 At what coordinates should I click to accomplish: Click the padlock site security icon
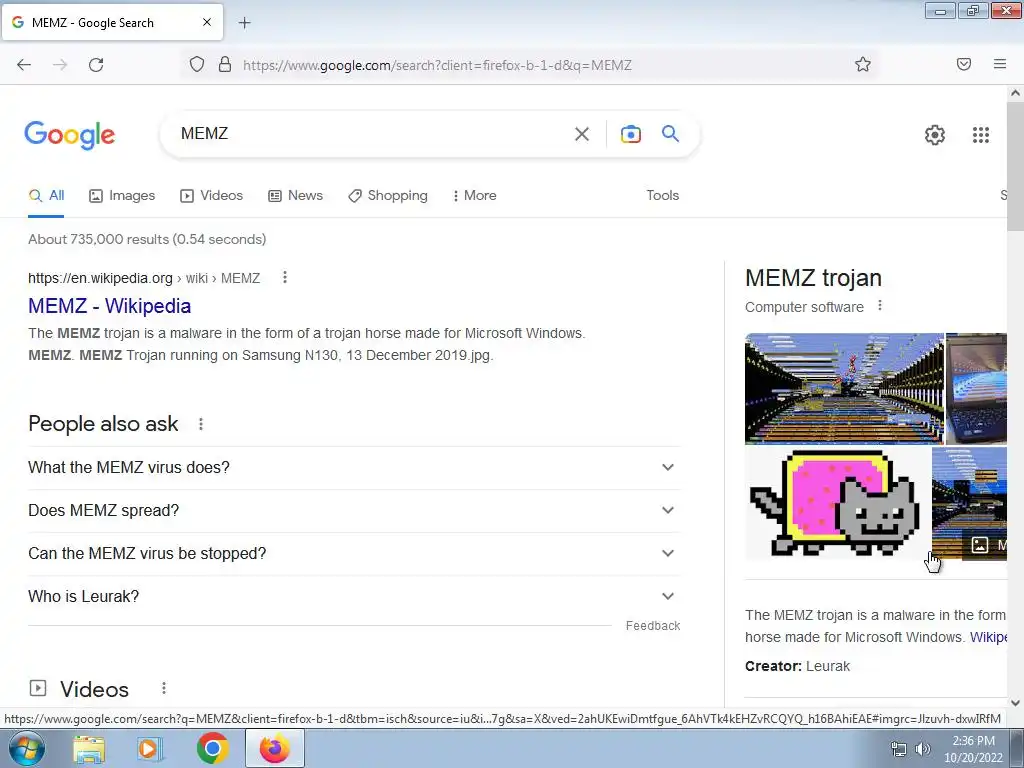225,64
